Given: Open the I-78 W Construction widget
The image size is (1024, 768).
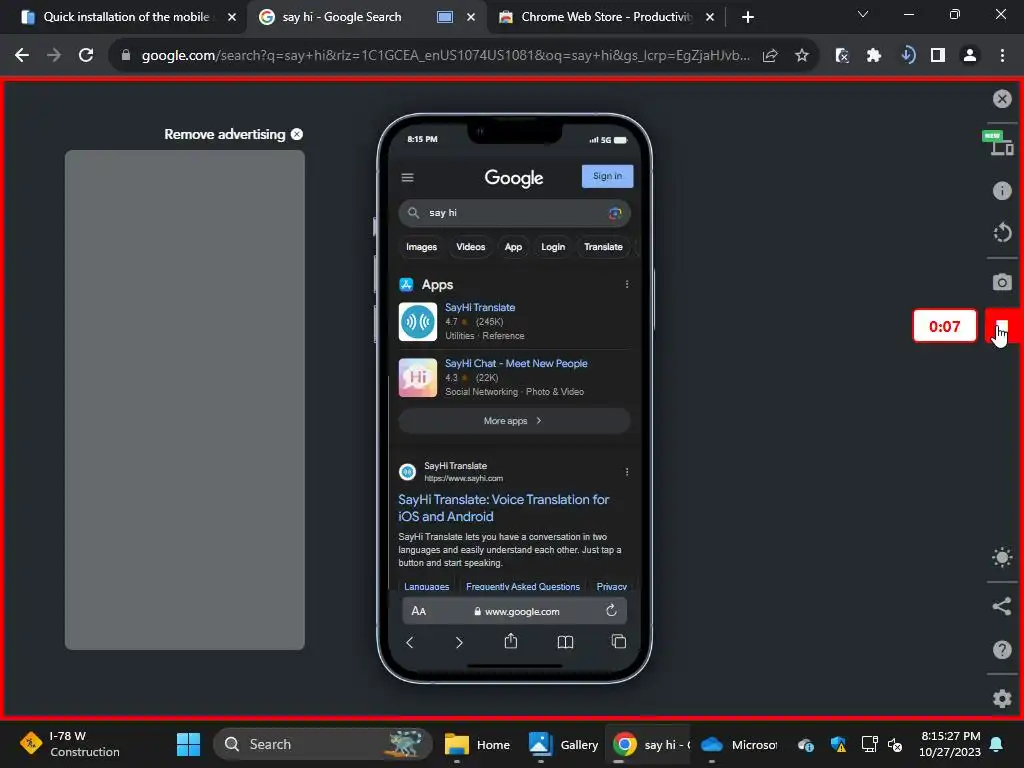Looking at the screenshot, I should [70, 744].
